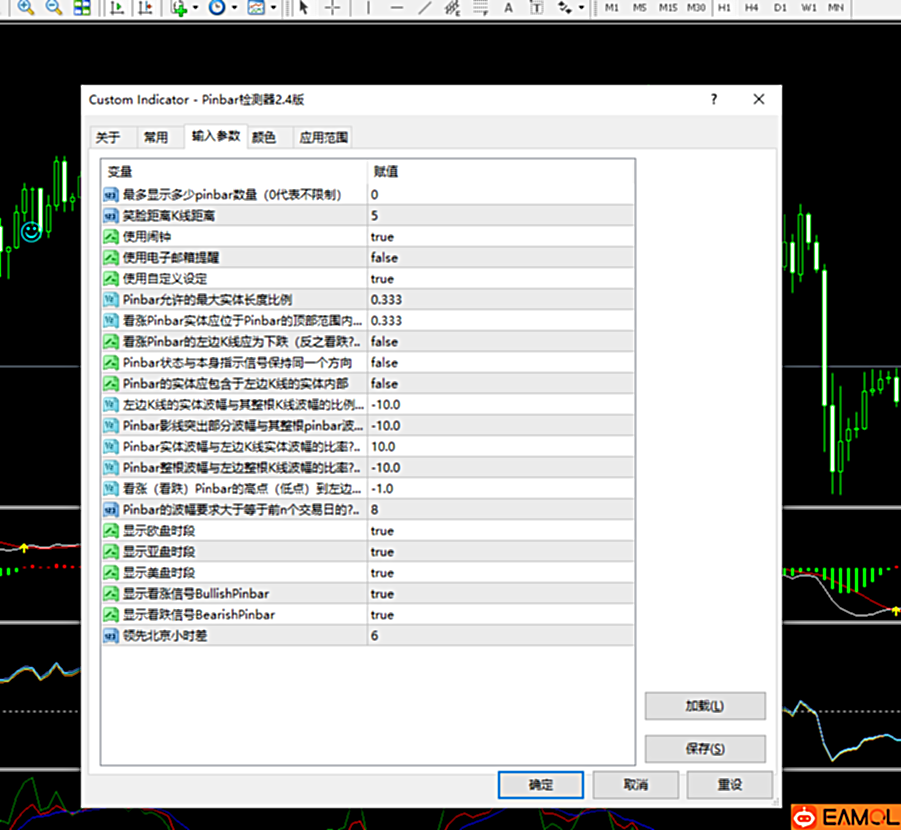Pick the text 'A' drawing tool

[x=508, y=8]
